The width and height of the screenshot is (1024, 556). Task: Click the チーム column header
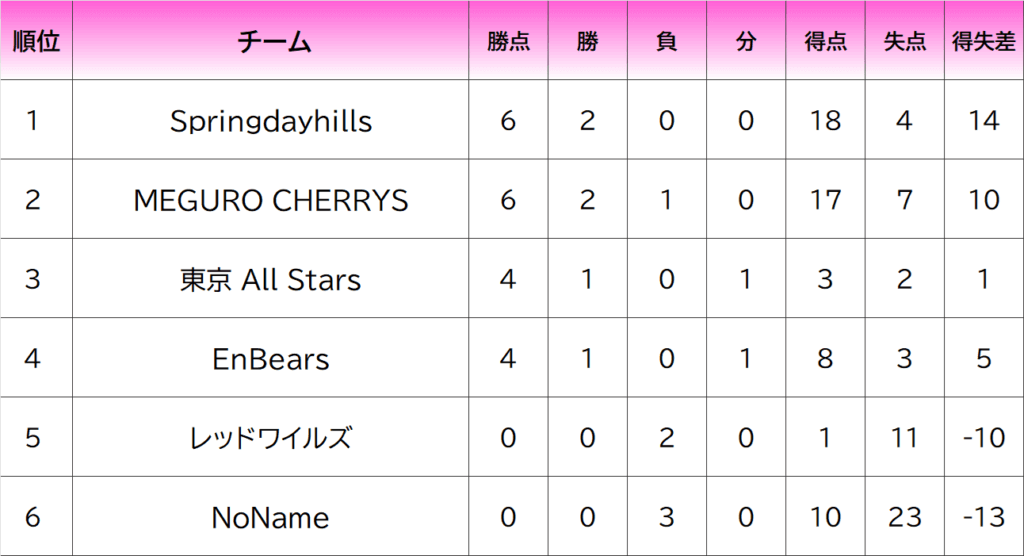(271, 42)
